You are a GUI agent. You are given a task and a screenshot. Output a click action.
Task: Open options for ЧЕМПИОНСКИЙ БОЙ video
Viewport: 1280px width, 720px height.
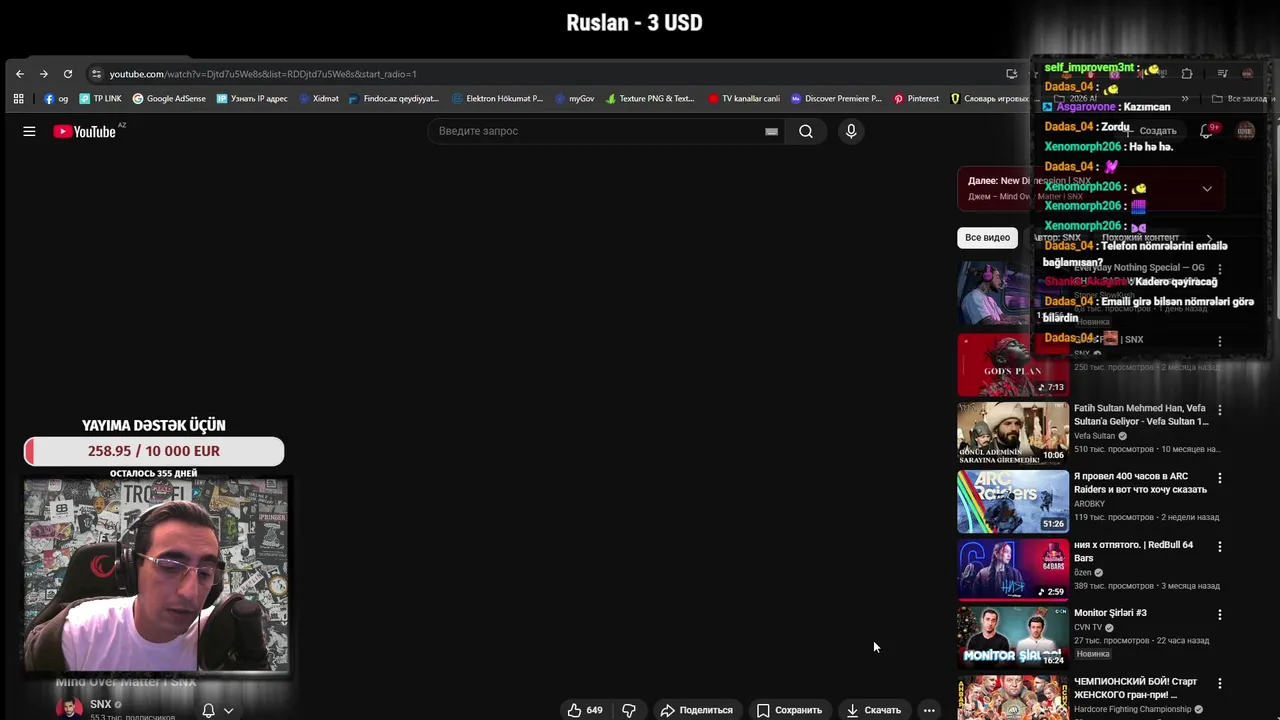coord(1219,683)
